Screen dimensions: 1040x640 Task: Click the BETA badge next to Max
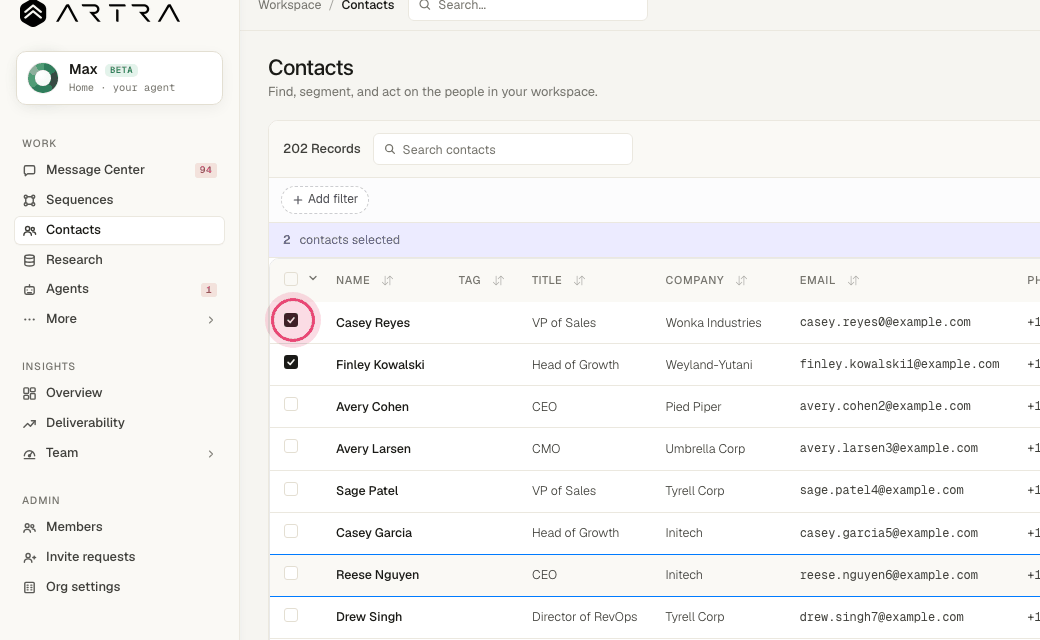(x=121, y=70)
